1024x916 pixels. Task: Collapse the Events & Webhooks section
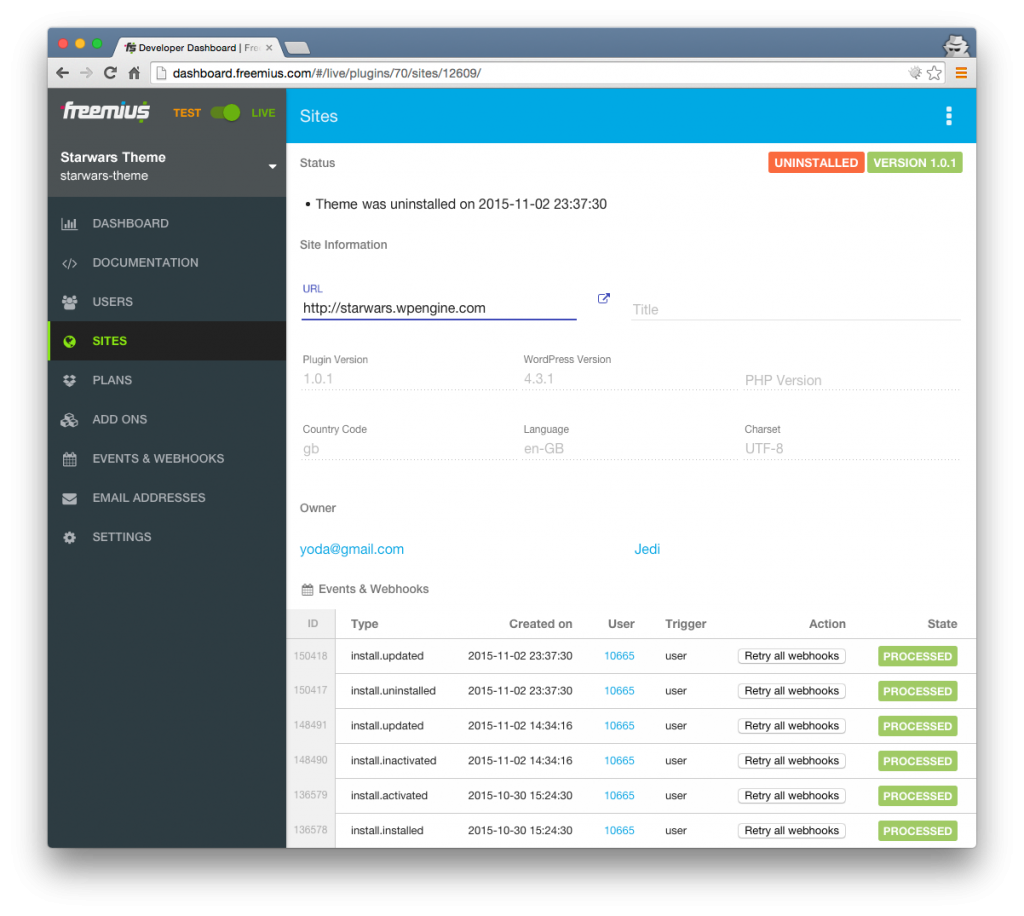click(x=373, y=589)
